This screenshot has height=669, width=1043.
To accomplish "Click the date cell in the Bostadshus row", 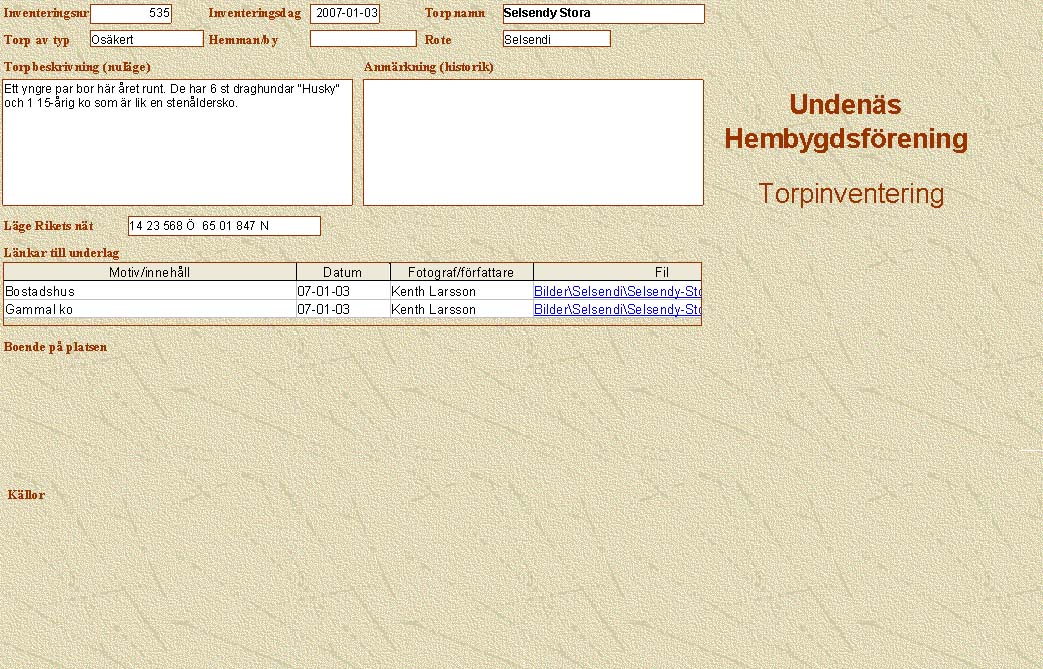I will click(343, 291).
